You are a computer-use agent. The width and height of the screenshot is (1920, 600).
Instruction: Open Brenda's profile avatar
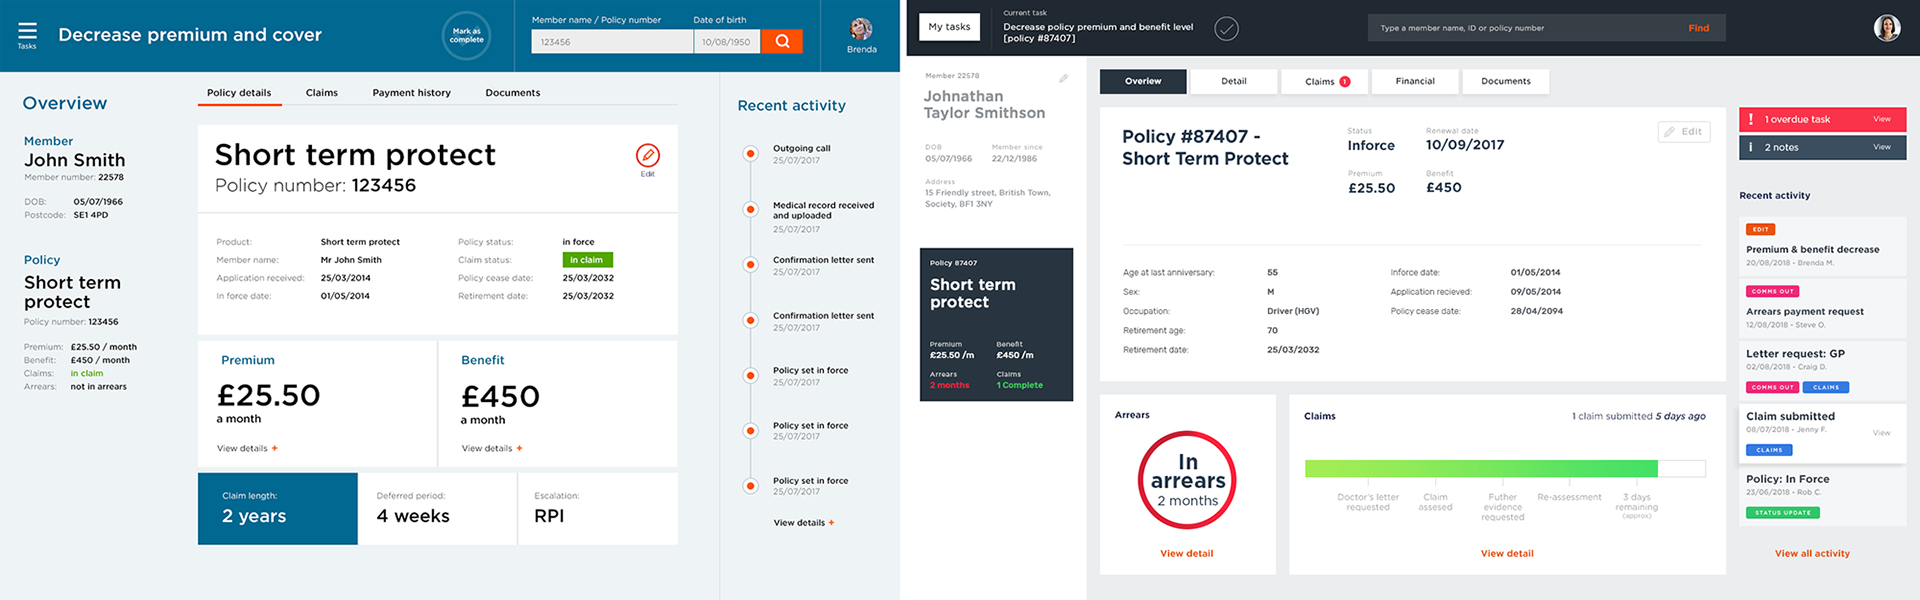861,29
